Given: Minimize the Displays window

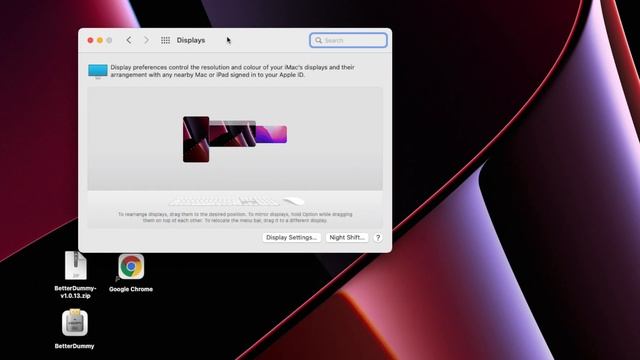Looking at the screenshot, I should click(100, 40).
